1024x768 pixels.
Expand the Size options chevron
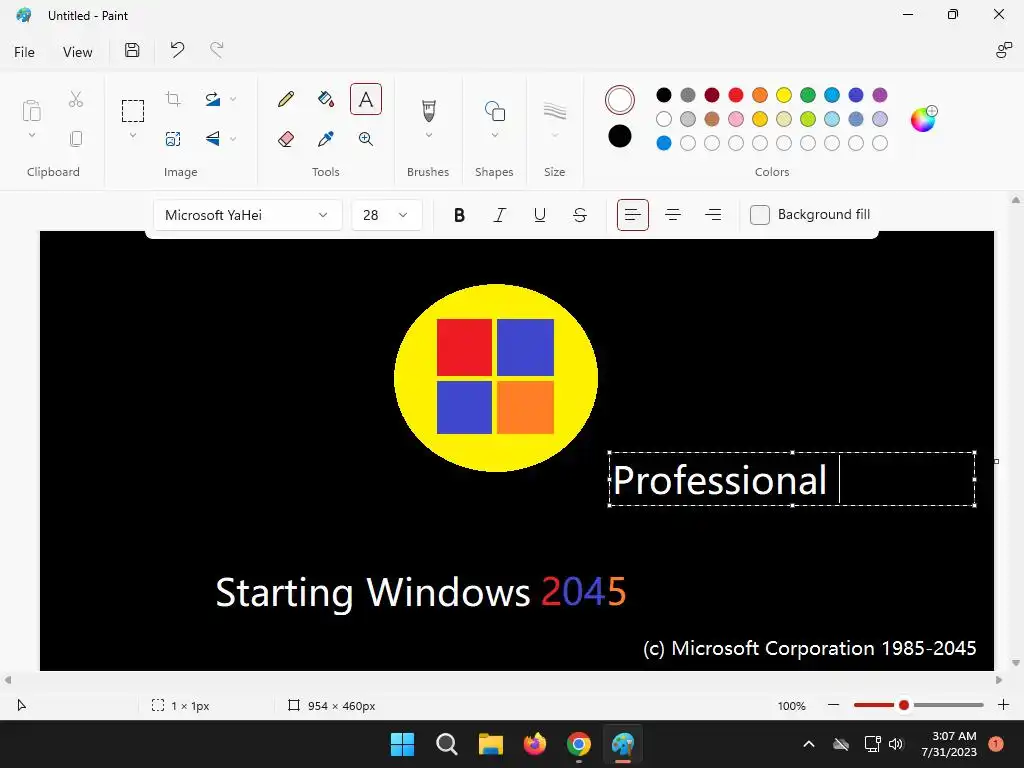[554, 135]
